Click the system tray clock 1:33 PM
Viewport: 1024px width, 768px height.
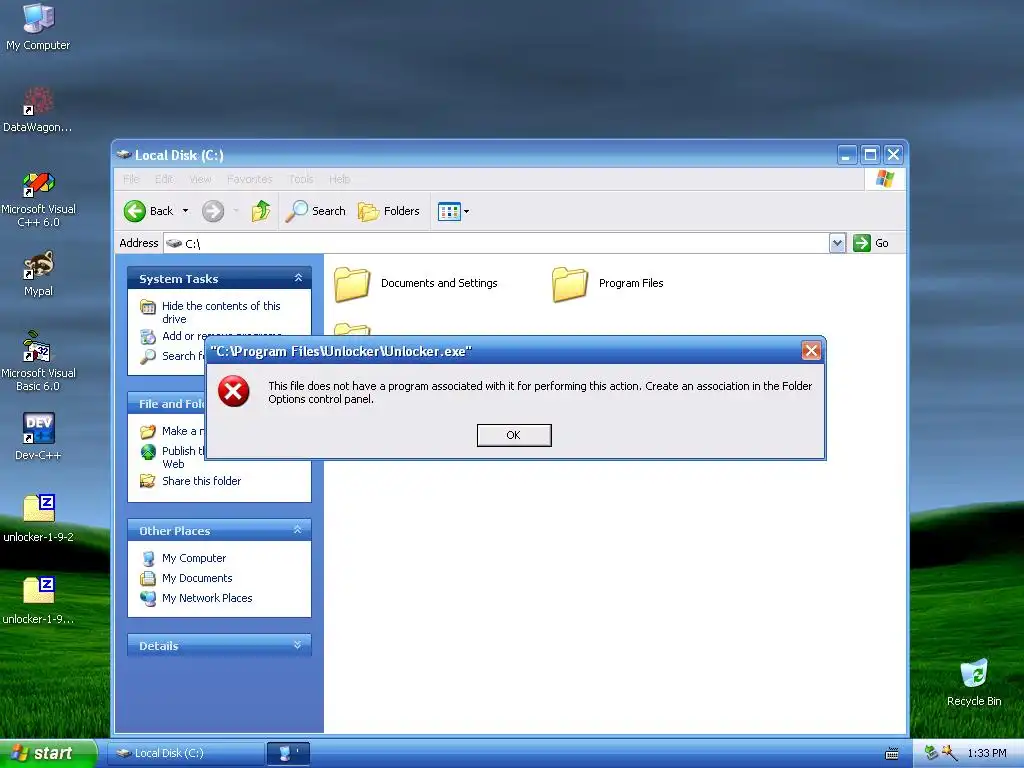pos(986,754)
